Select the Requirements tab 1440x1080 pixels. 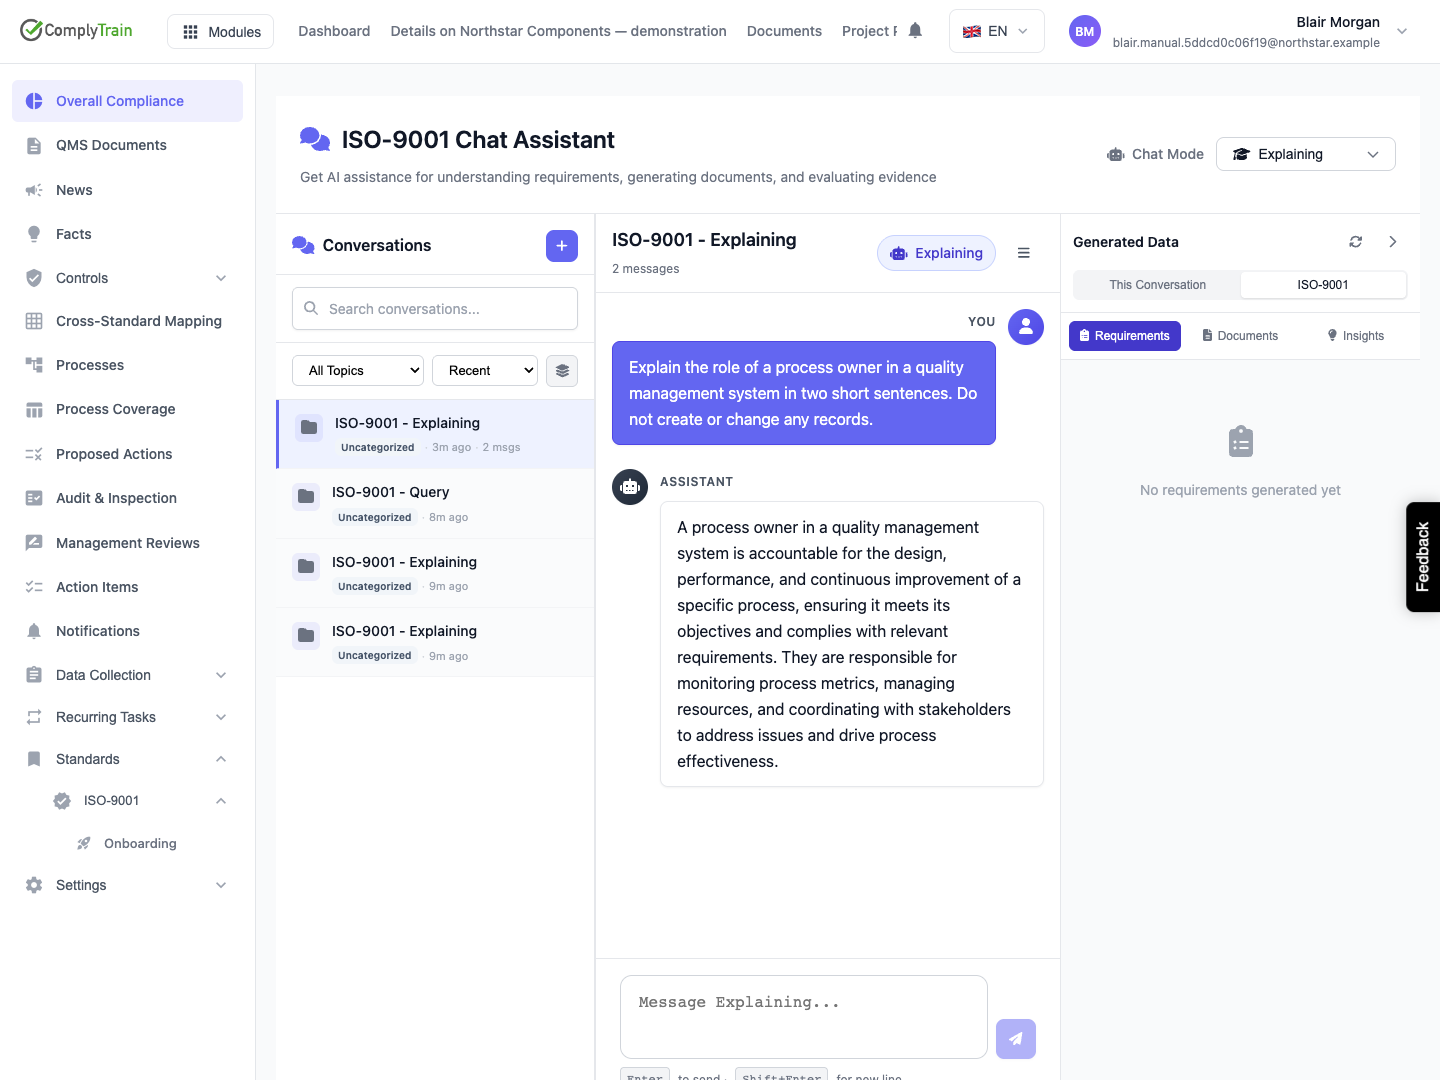coord(1125,336)
